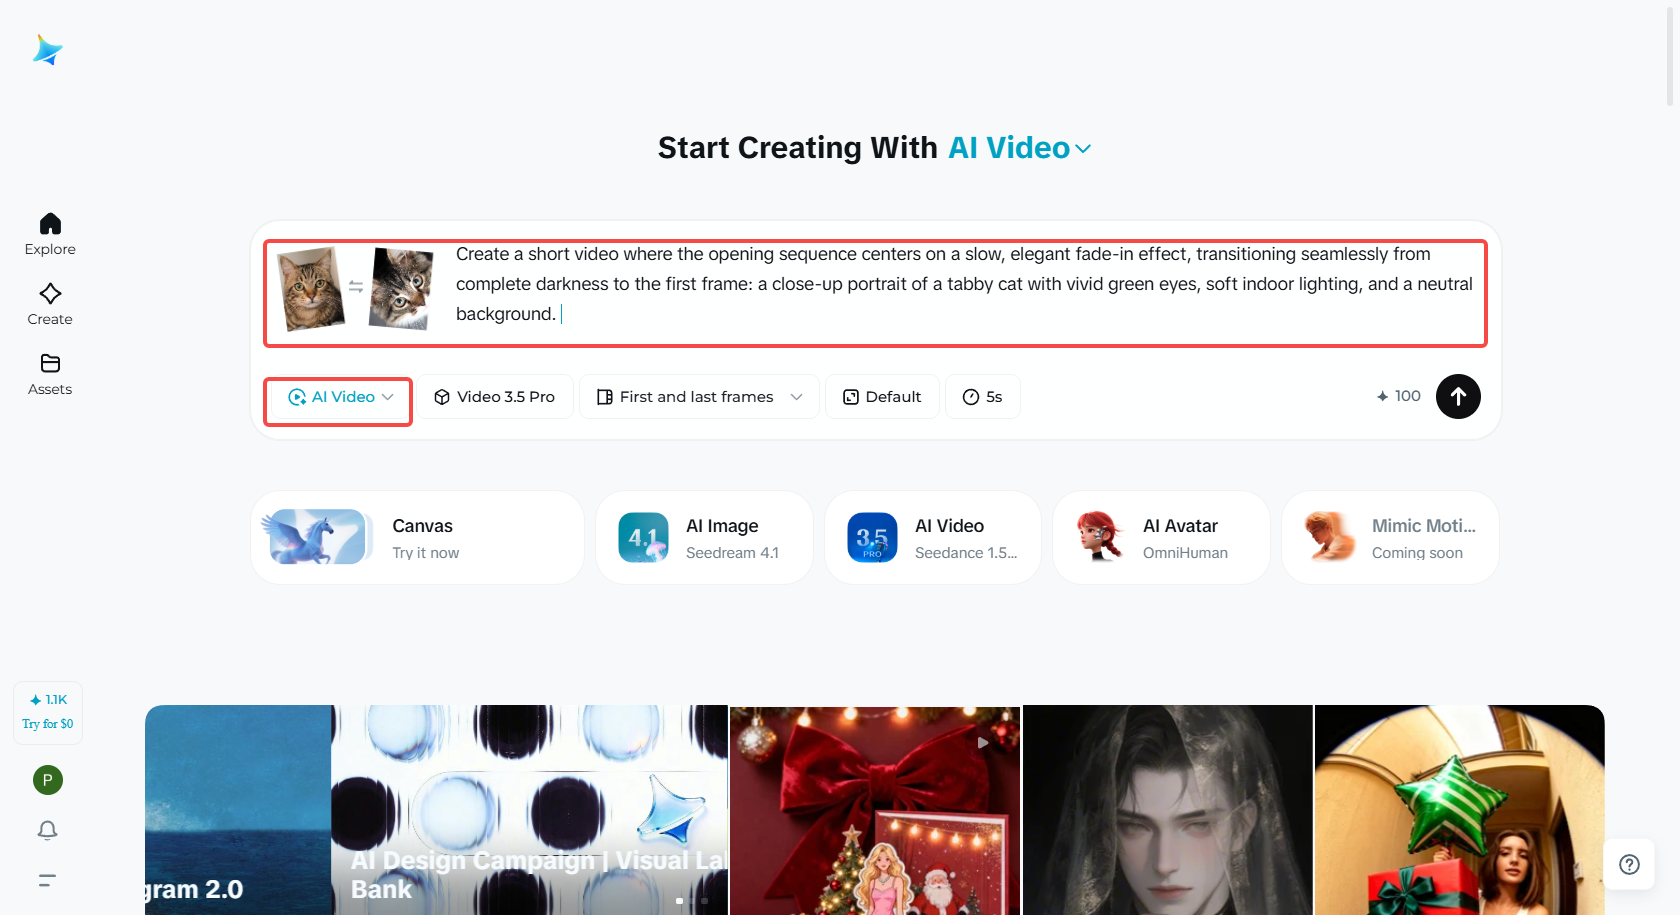Open the Assets folder

(x=50, y=375)
